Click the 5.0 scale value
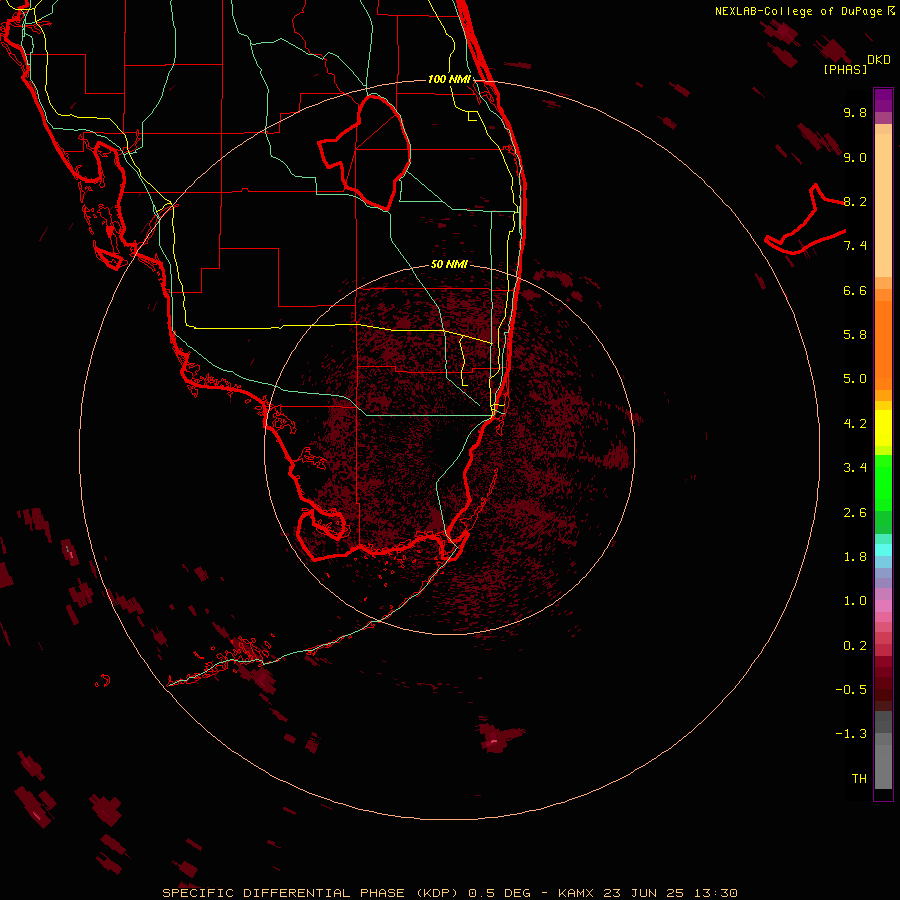The image size is (900, 900). pyautogui.click(x=855, y=379)
